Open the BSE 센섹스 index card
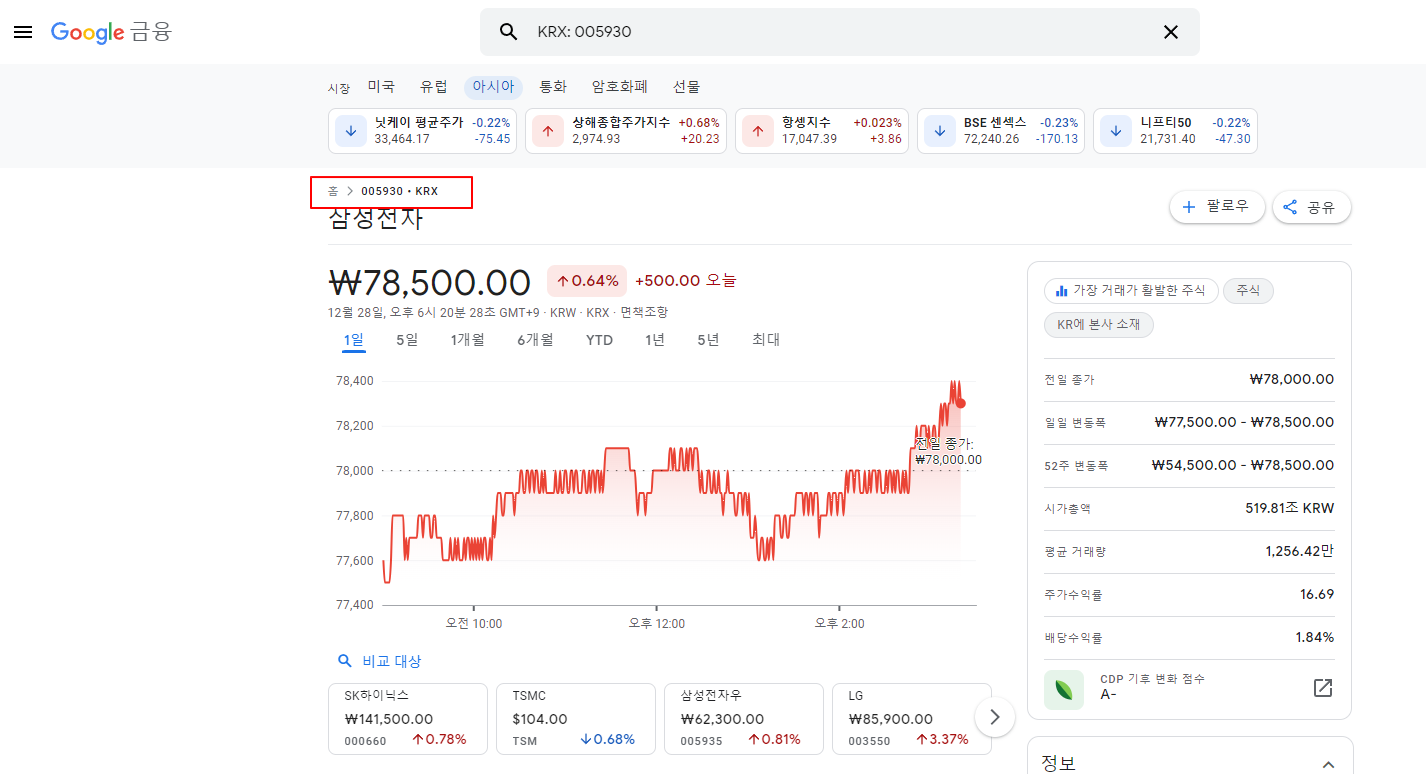This screenshot has height=774, width=1426. (x=1001, y=131)
